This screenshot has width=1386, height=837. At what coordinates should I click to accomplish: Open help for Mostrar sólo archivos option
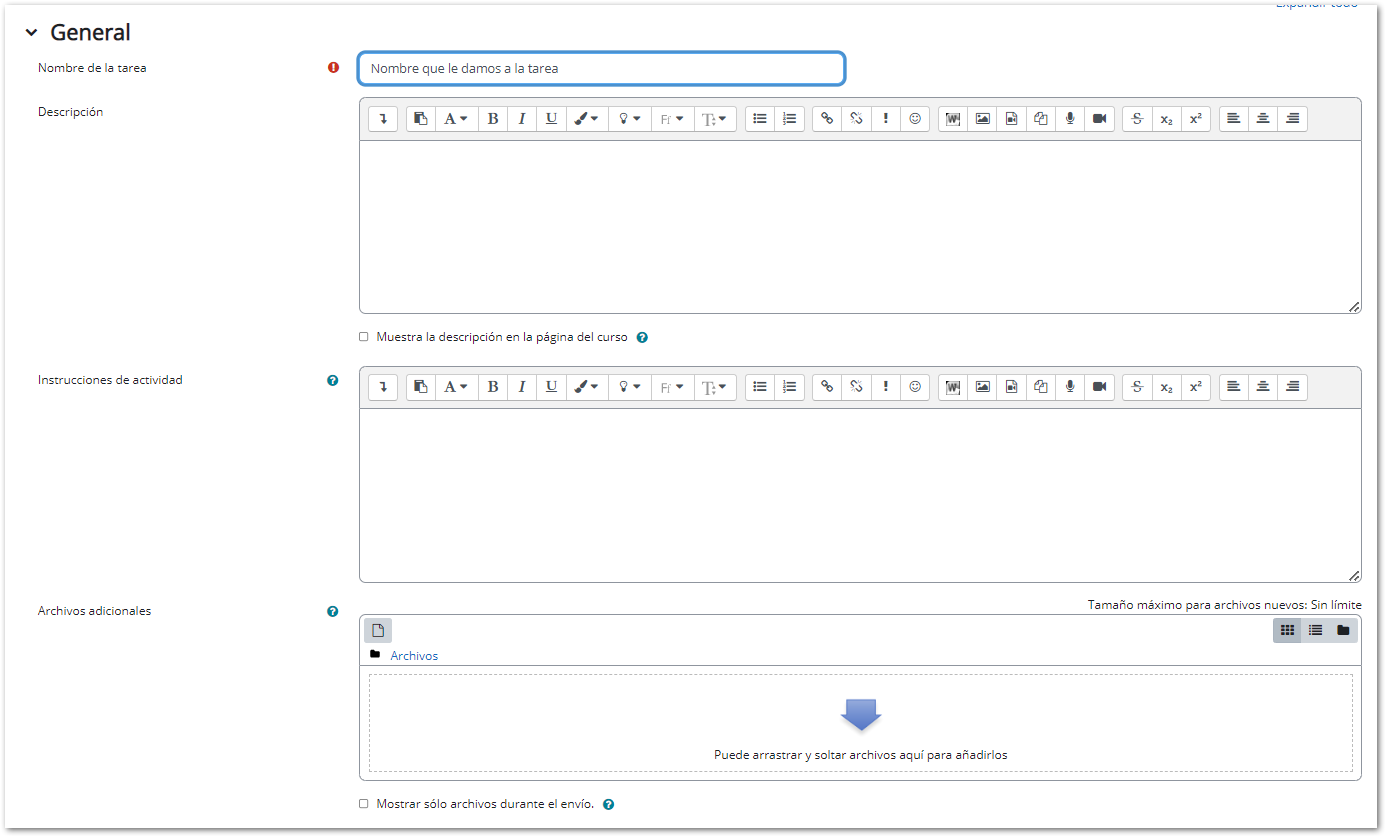[x=608, y=804]
